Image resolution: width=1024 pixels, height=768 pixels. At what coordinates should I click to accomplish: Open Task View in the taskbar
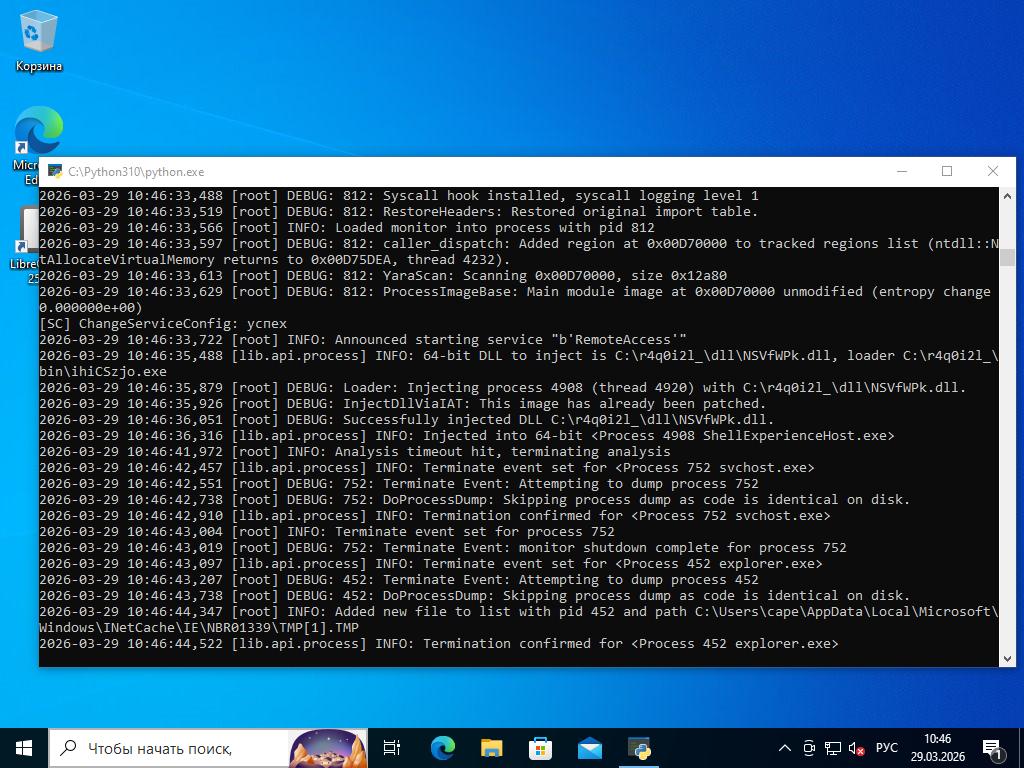point(392,747)
